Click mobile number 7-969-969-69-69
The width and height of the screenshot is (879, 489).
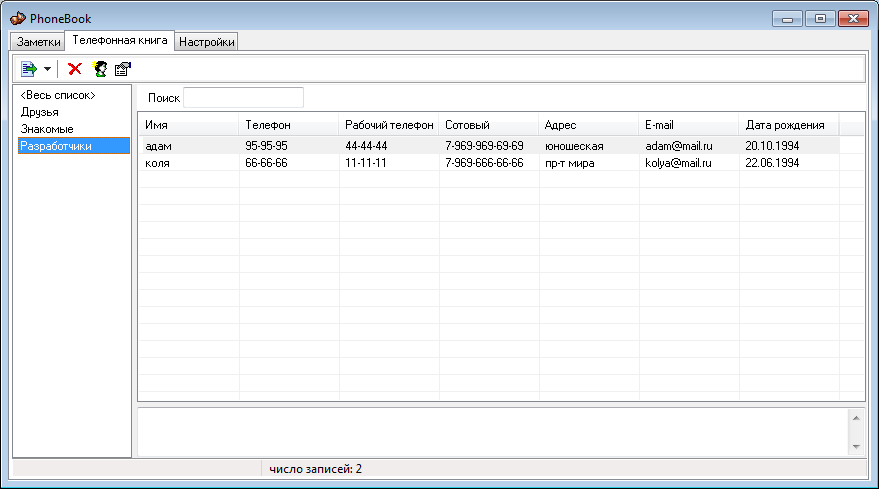(x=484, y=146)
